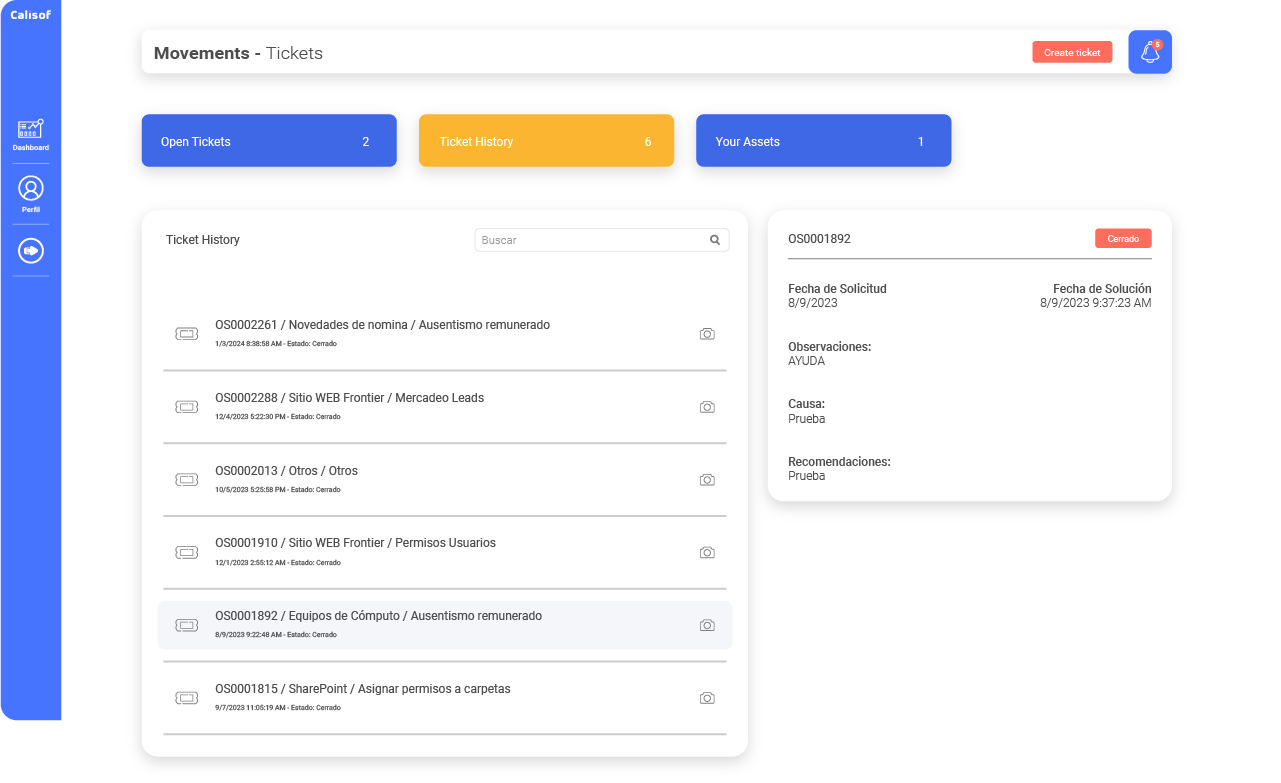Select ticket OS0002261 Novedades de nomina
This screenshot has width=1281, height=783.
[382, 325]
